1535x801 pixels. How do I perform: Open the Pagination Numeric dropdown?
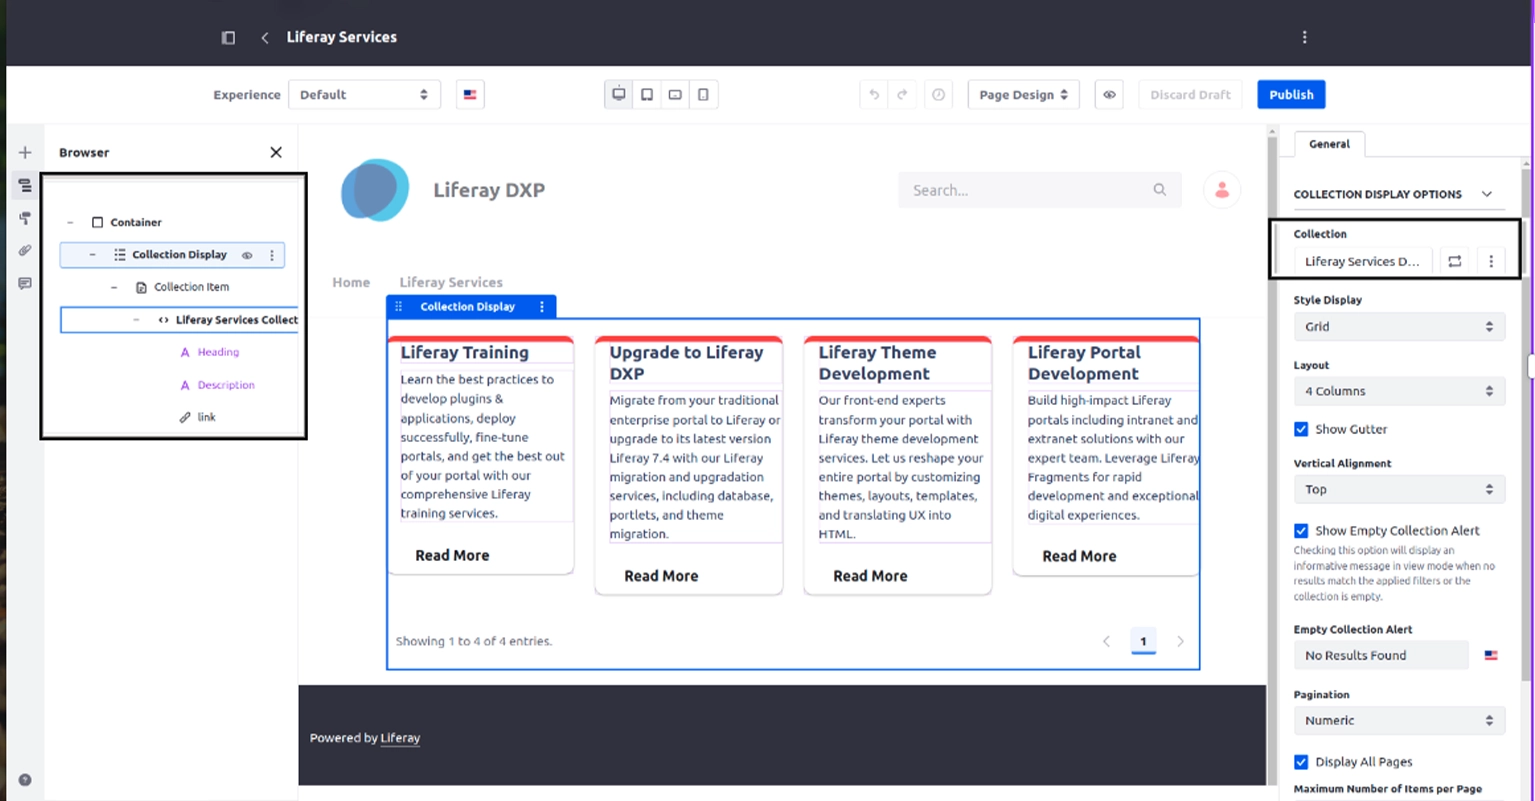point(1398,720)
